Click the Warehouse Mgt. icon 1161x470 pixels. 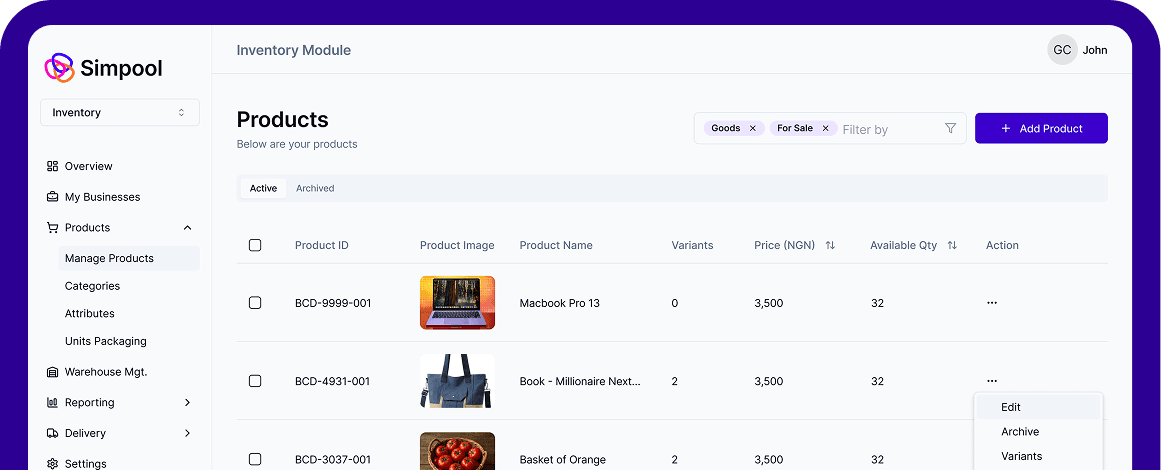pos(52,372)
